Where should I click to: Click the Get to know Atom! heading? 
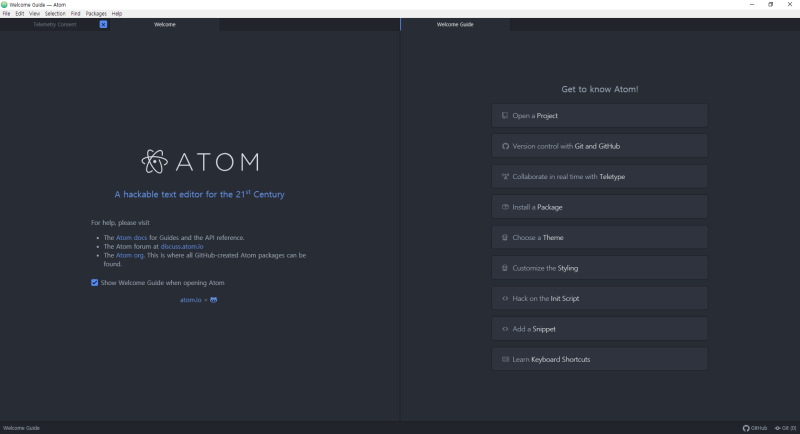599,89
